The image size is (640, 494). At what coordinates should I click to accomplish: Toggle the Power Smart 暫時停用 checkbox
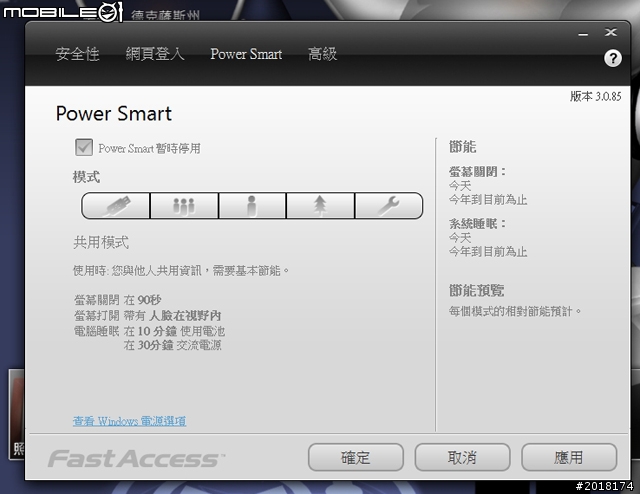[84, 147]
